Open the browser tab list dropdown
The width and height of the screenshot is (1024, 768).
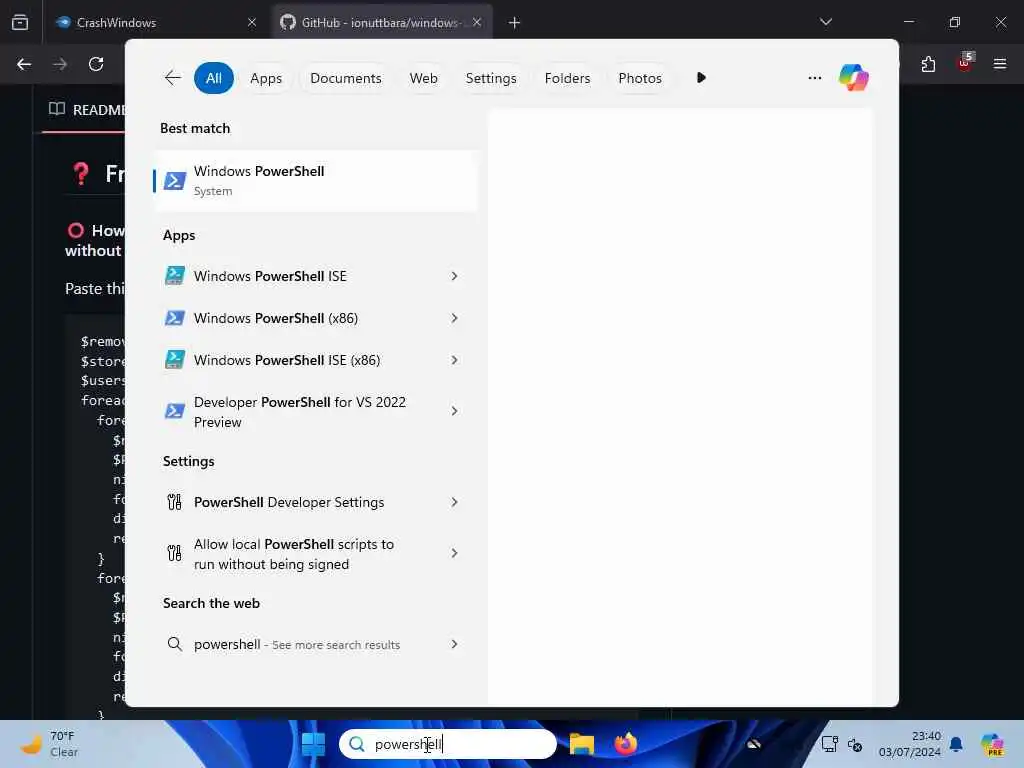point(826,22)
